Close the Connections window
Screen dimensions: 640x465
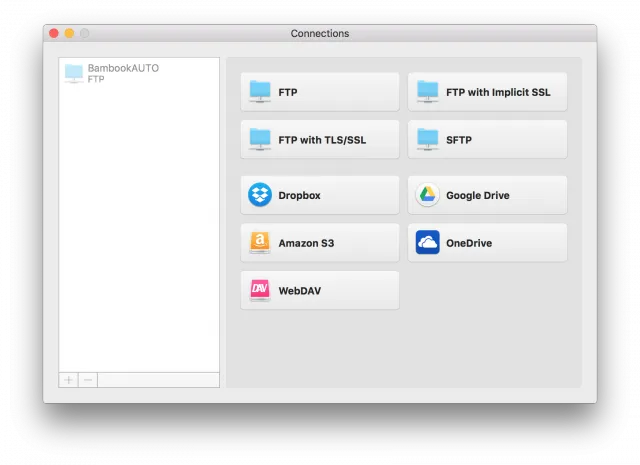click(x=54, y=33)
